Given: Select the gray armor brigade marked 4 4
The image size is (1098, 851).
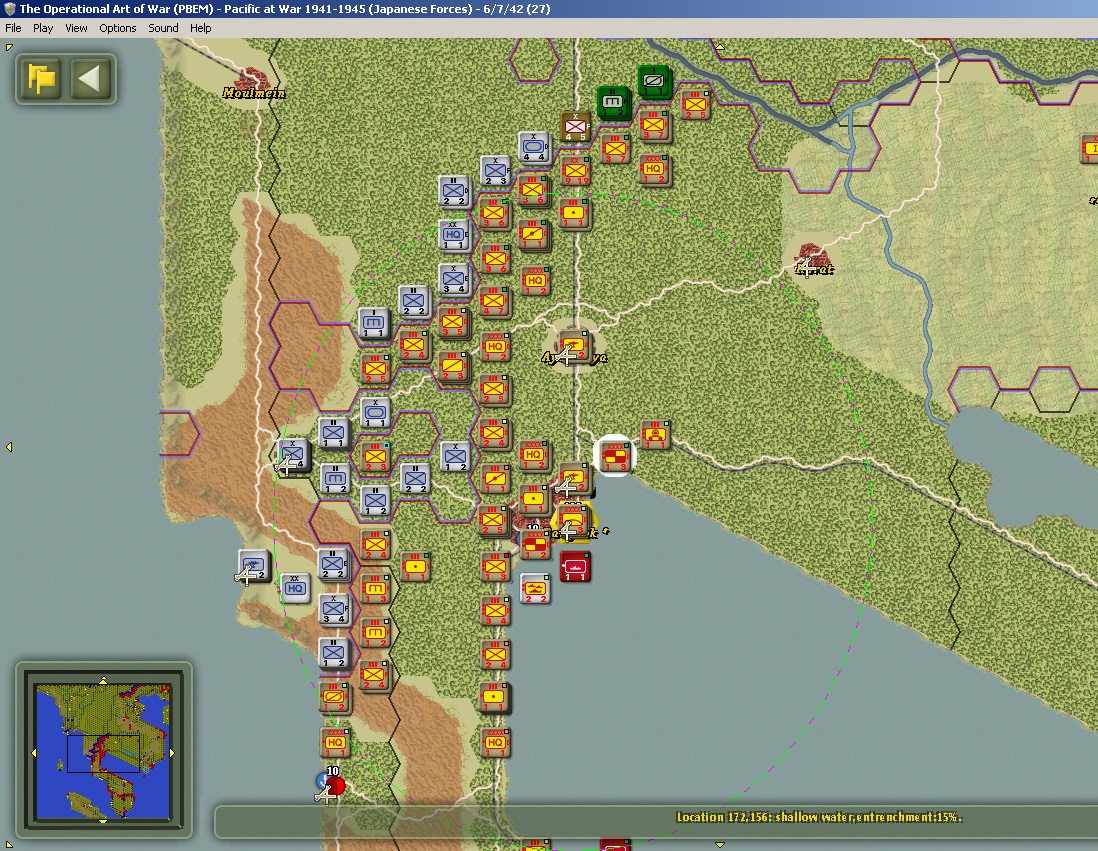Looking at the screenshot, I should click(x=534, y=147).
